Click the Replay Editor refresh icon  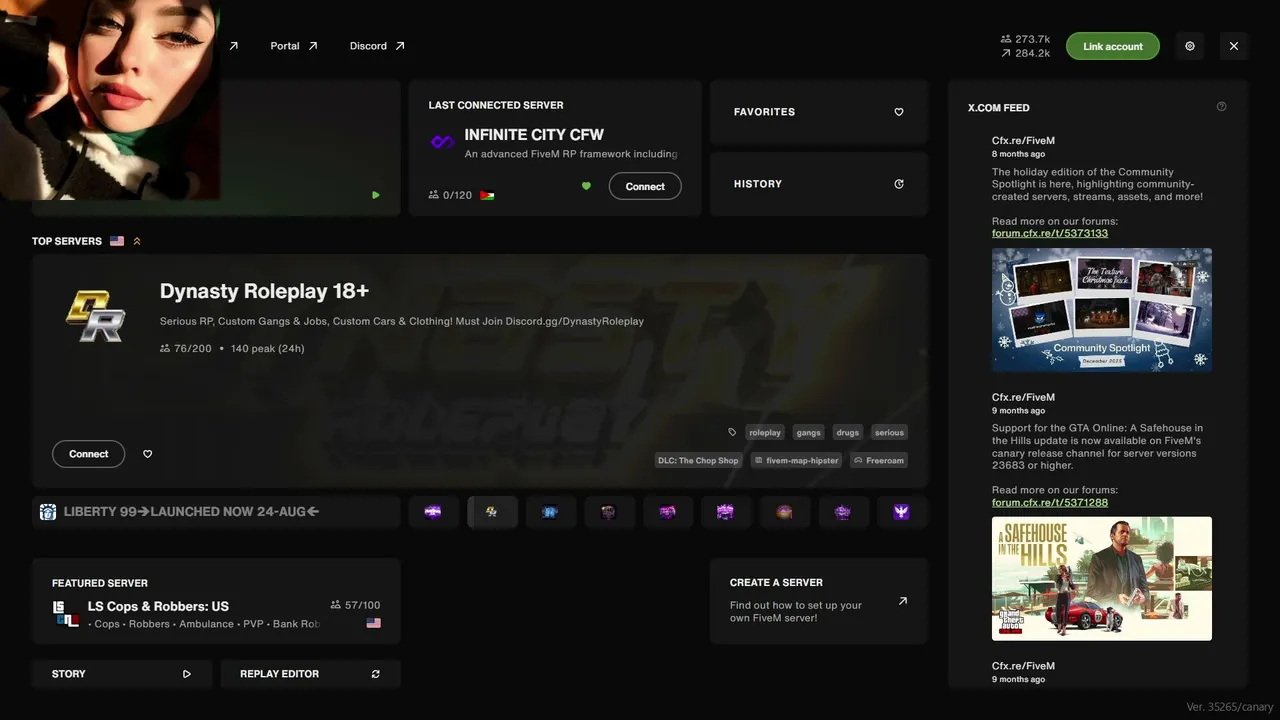[x=376, y=674]
